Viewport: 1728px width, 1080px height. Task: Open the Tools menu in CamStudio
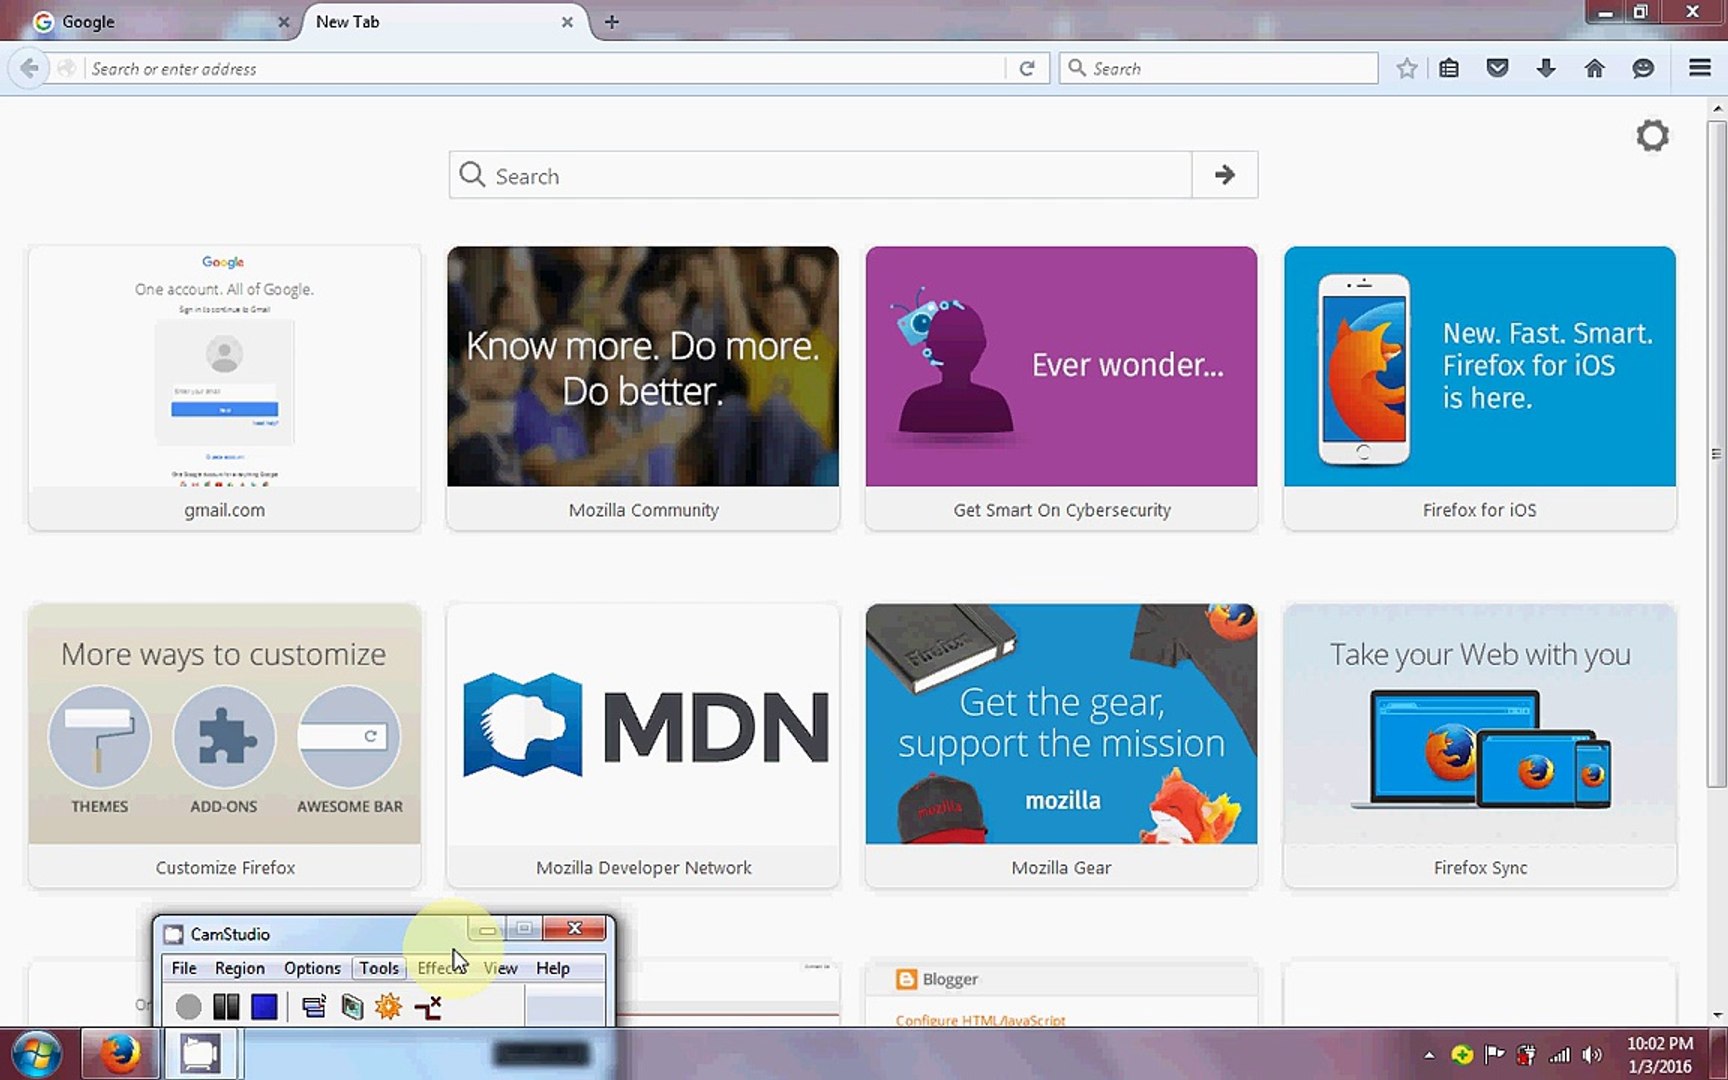click(379, 968)
